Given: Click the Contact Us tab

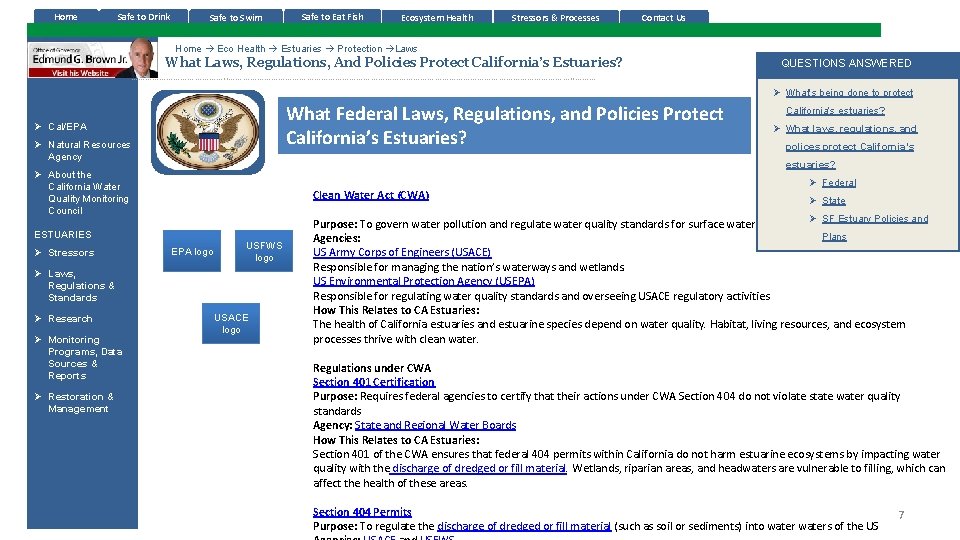Looking at the screenshot, I should pyautogui.click(x=663, y=17).
